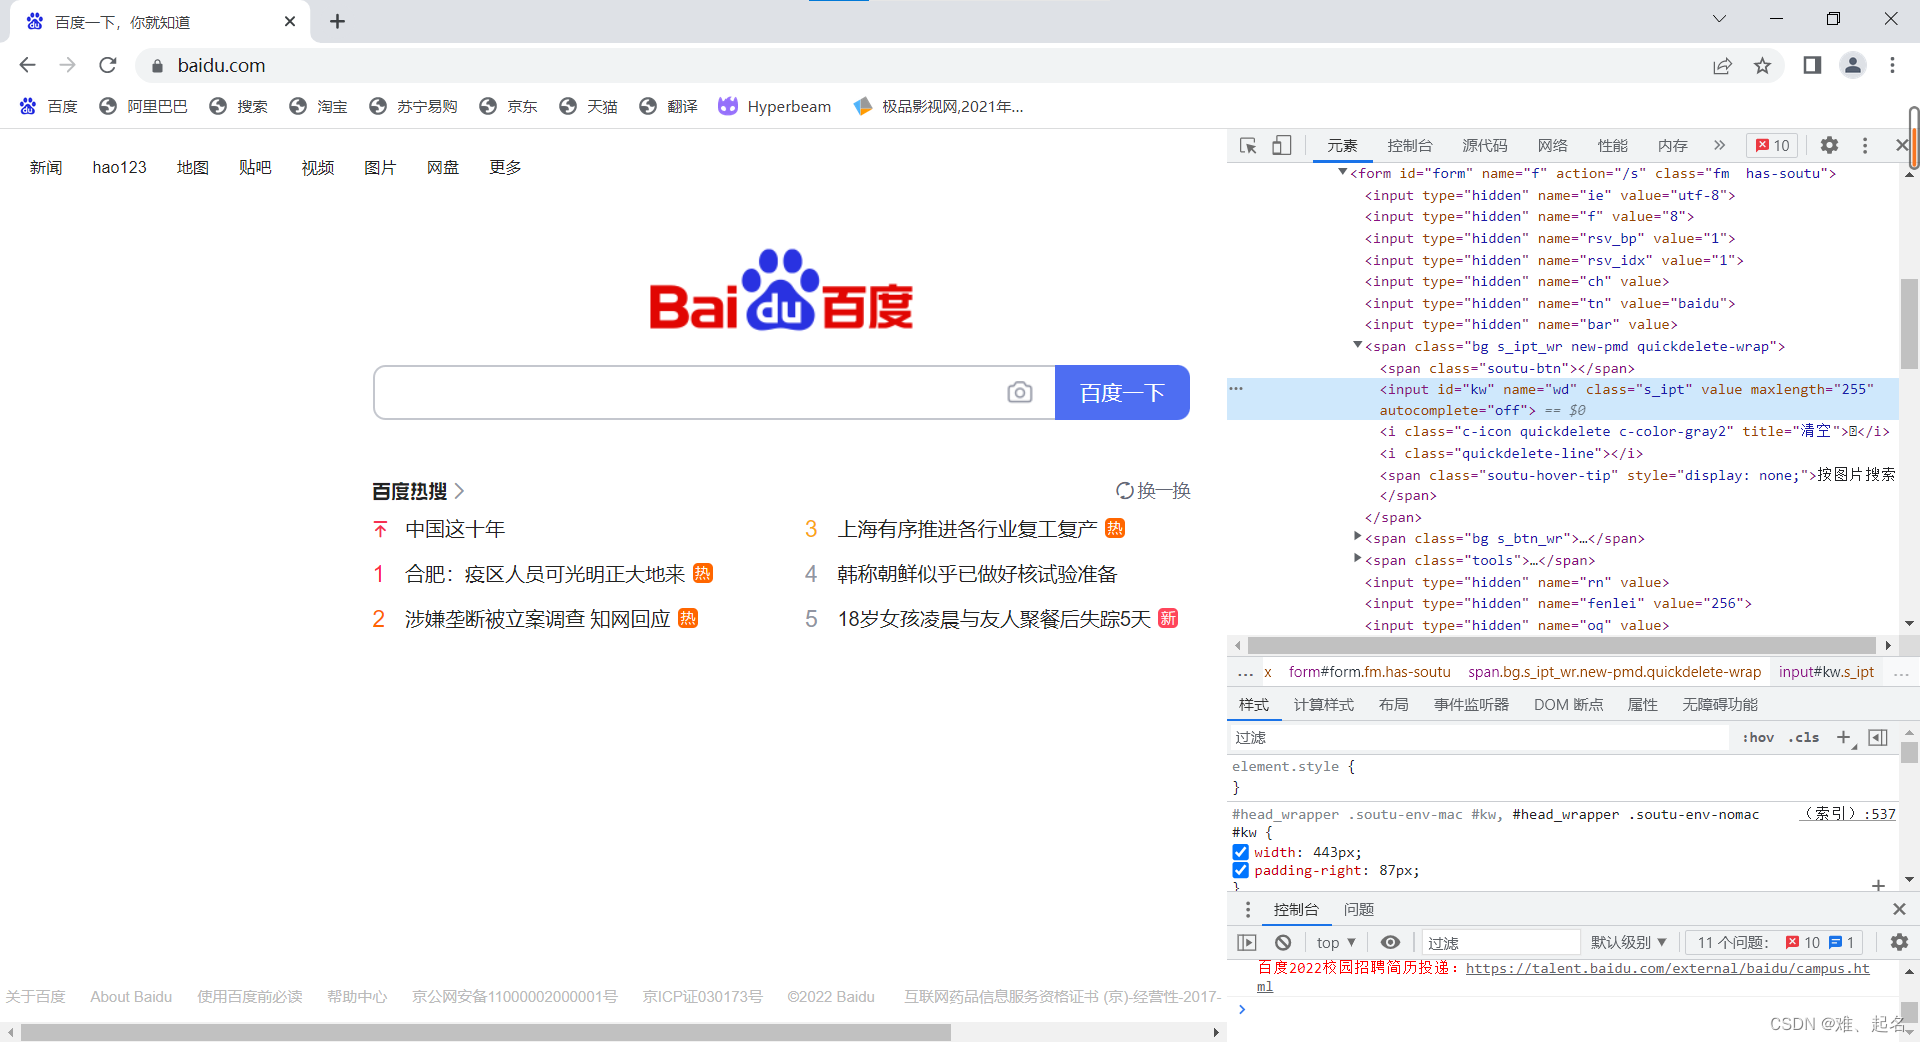The height and width of the screenshot is (1042, 1920).
Task: Click the console sidebar show icon
Action: pos(1247,942)
